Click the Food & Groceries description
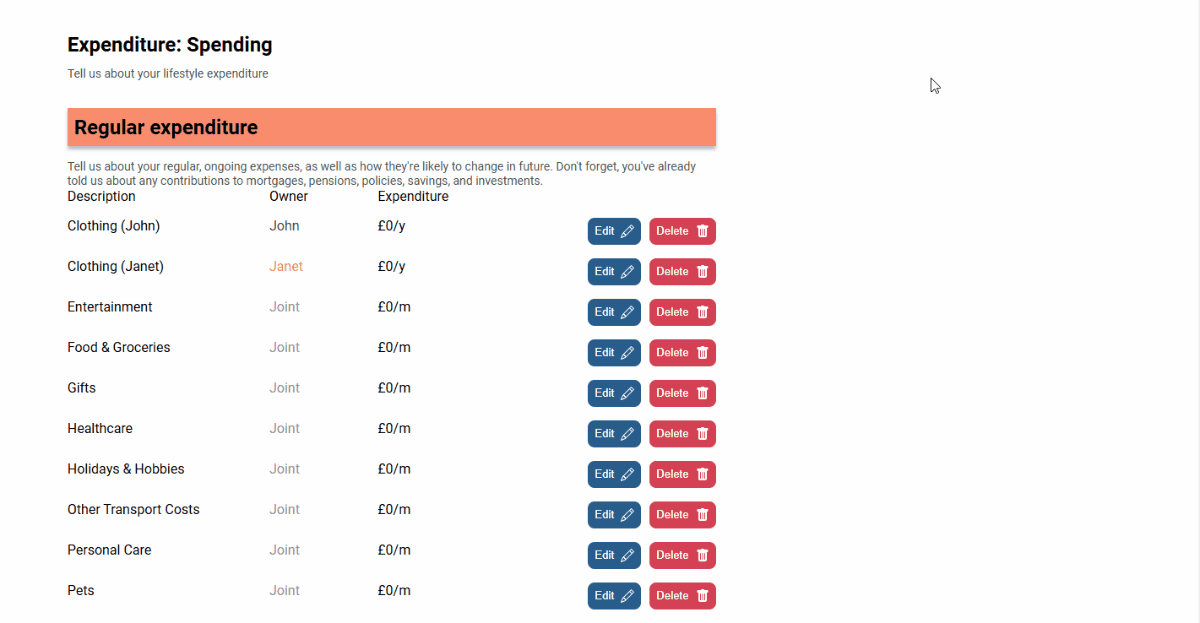The width and height of the screenshot is (1200, 623). point(119,348)
